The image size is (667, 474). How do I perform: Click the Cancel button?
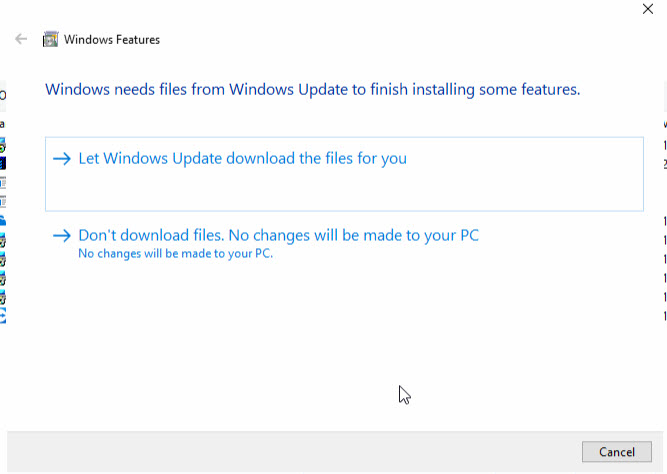click(x=617, y=451)
